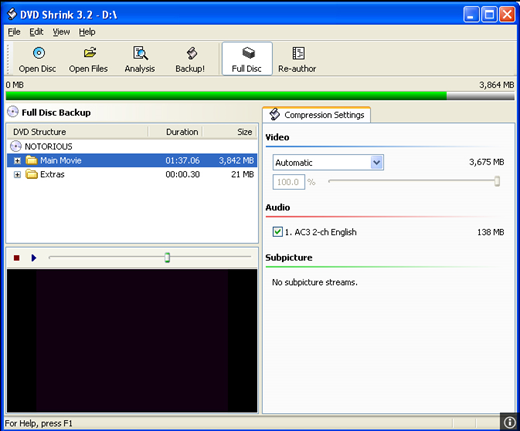The height and width of the screenshot is (431, 520).
Task: Click Extras duration 00:00.30
Action: (183, 174)
